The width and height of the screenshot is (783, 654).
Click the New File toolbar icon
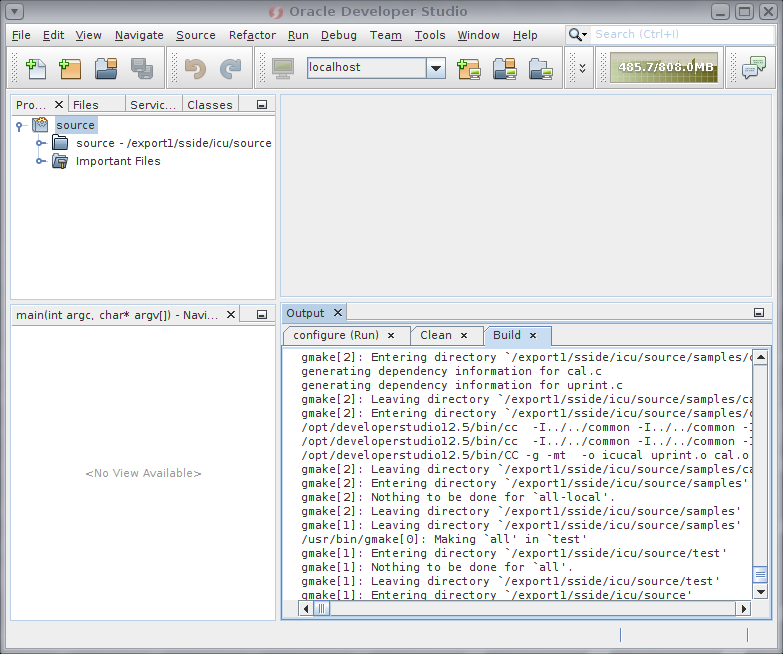(36, 68)
